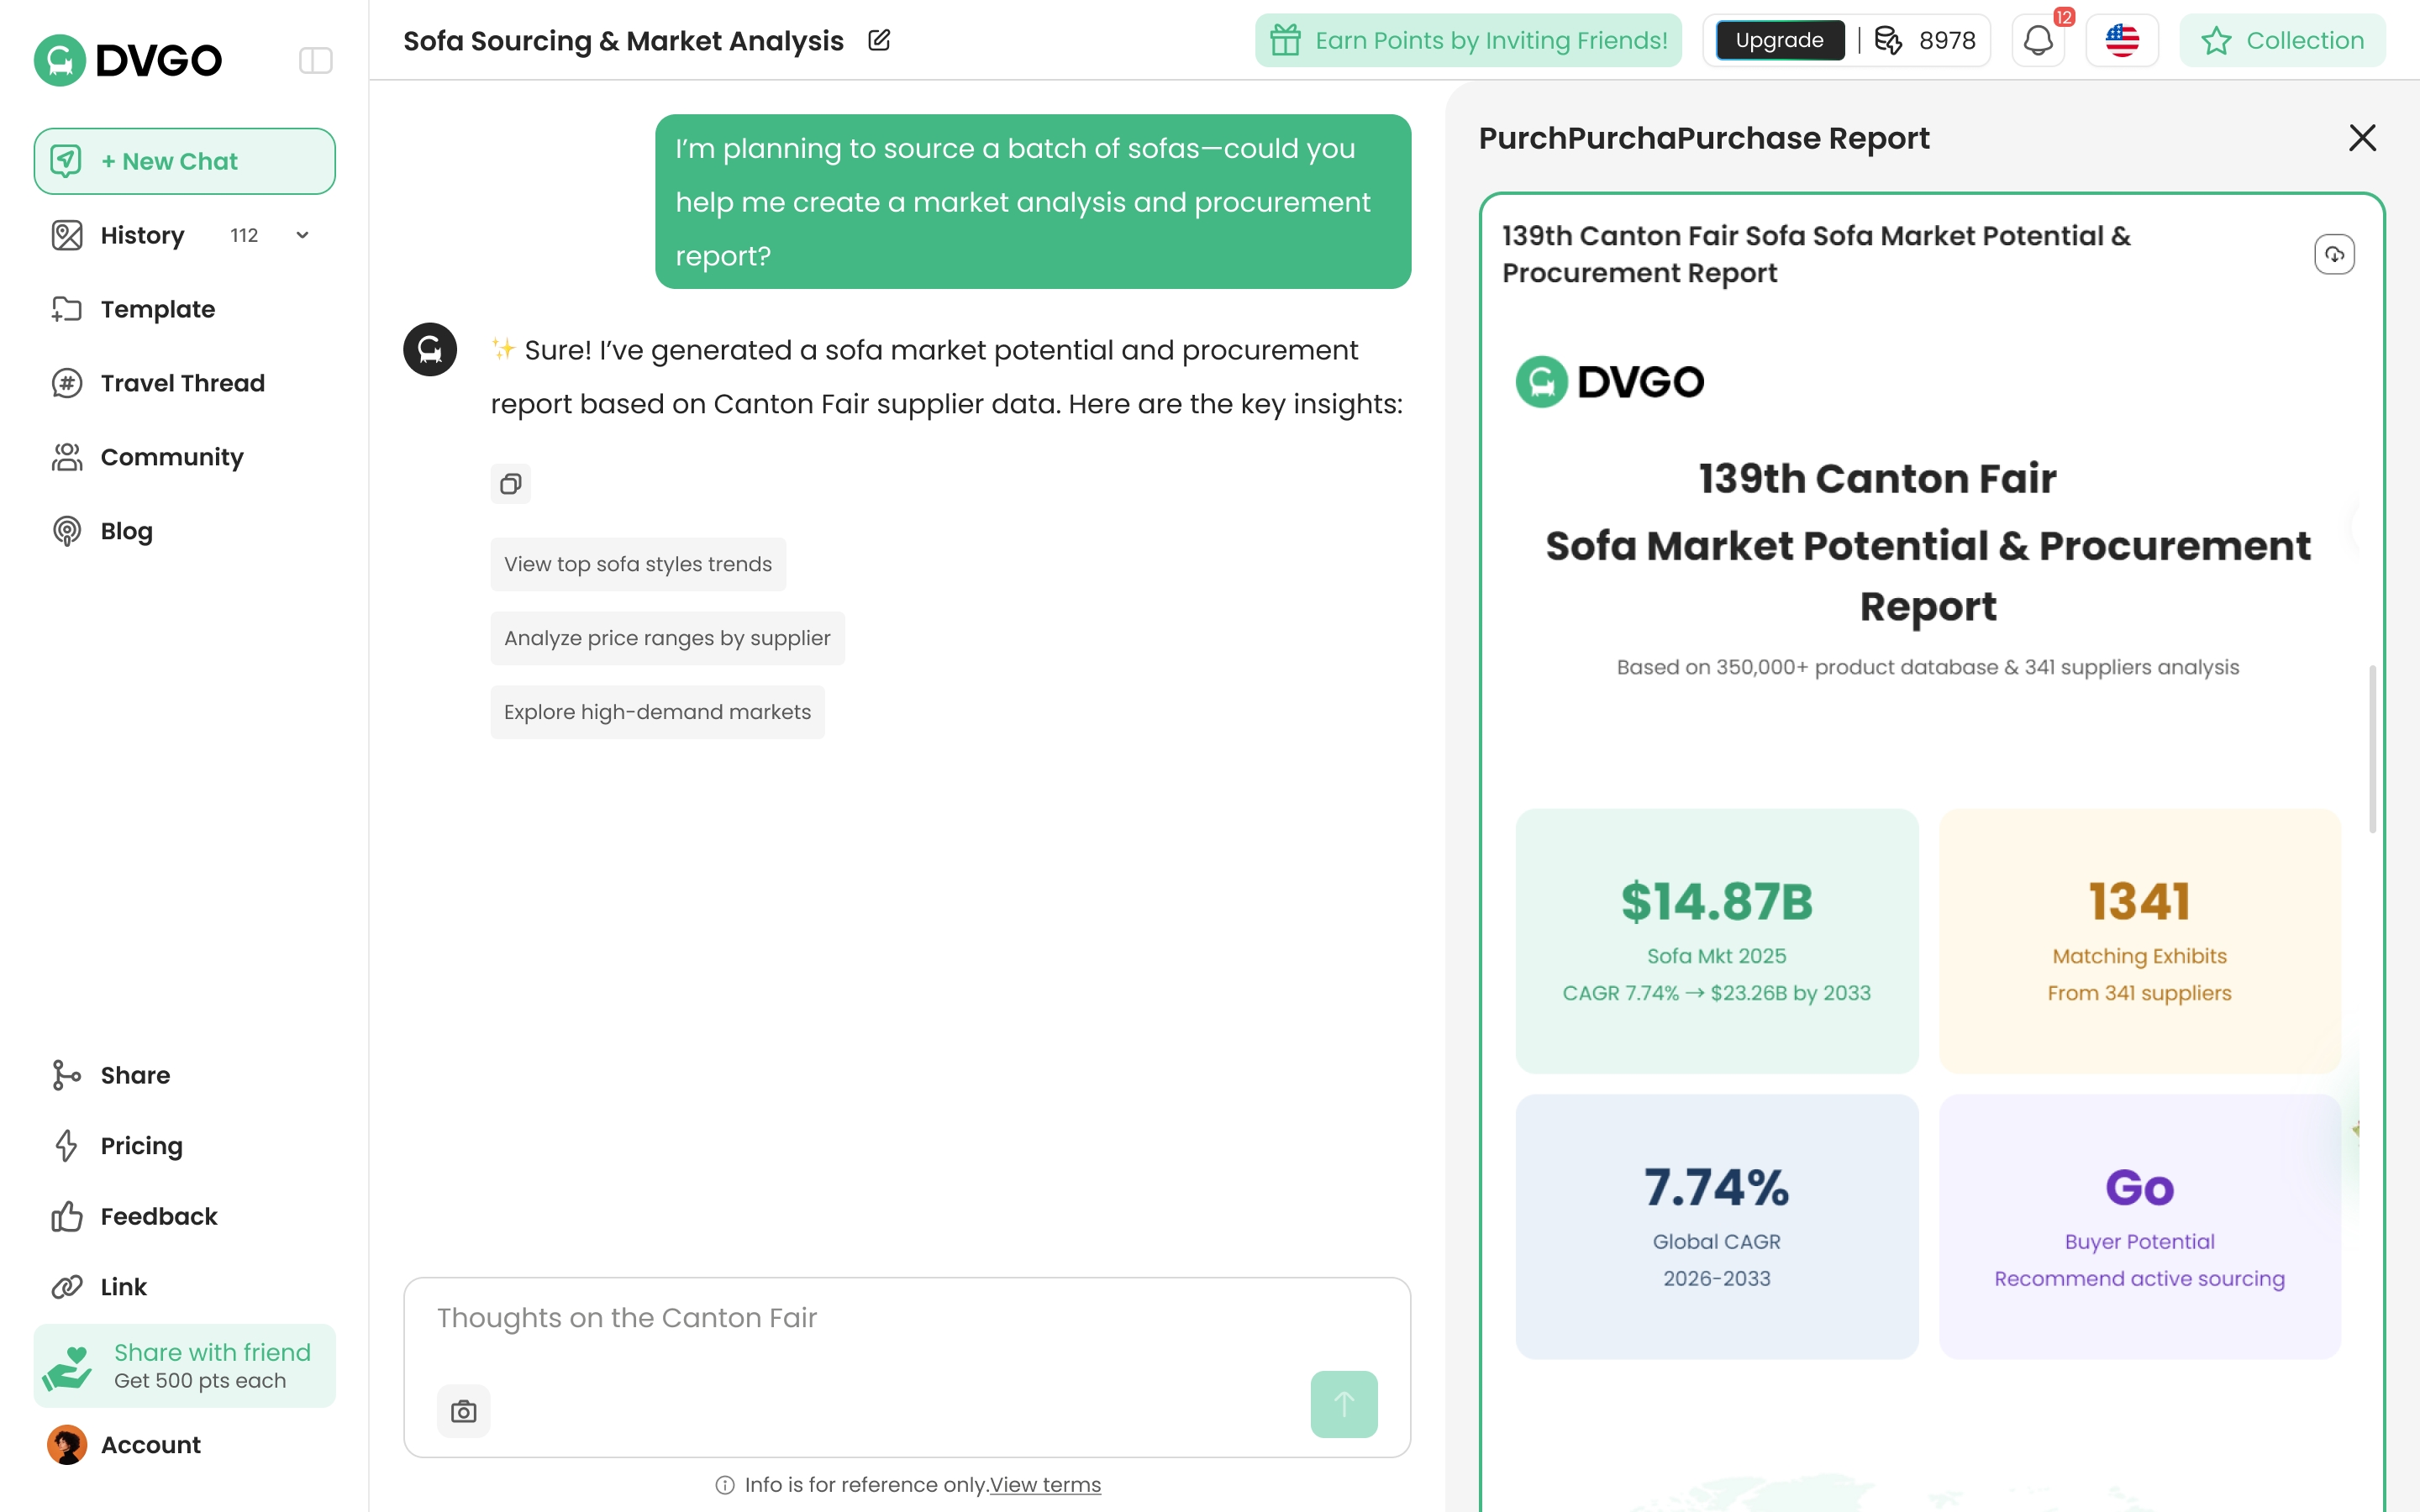Attach an image with the camera icon
Viewport: 2420px width, 1512px height.
pos(463,1411)
